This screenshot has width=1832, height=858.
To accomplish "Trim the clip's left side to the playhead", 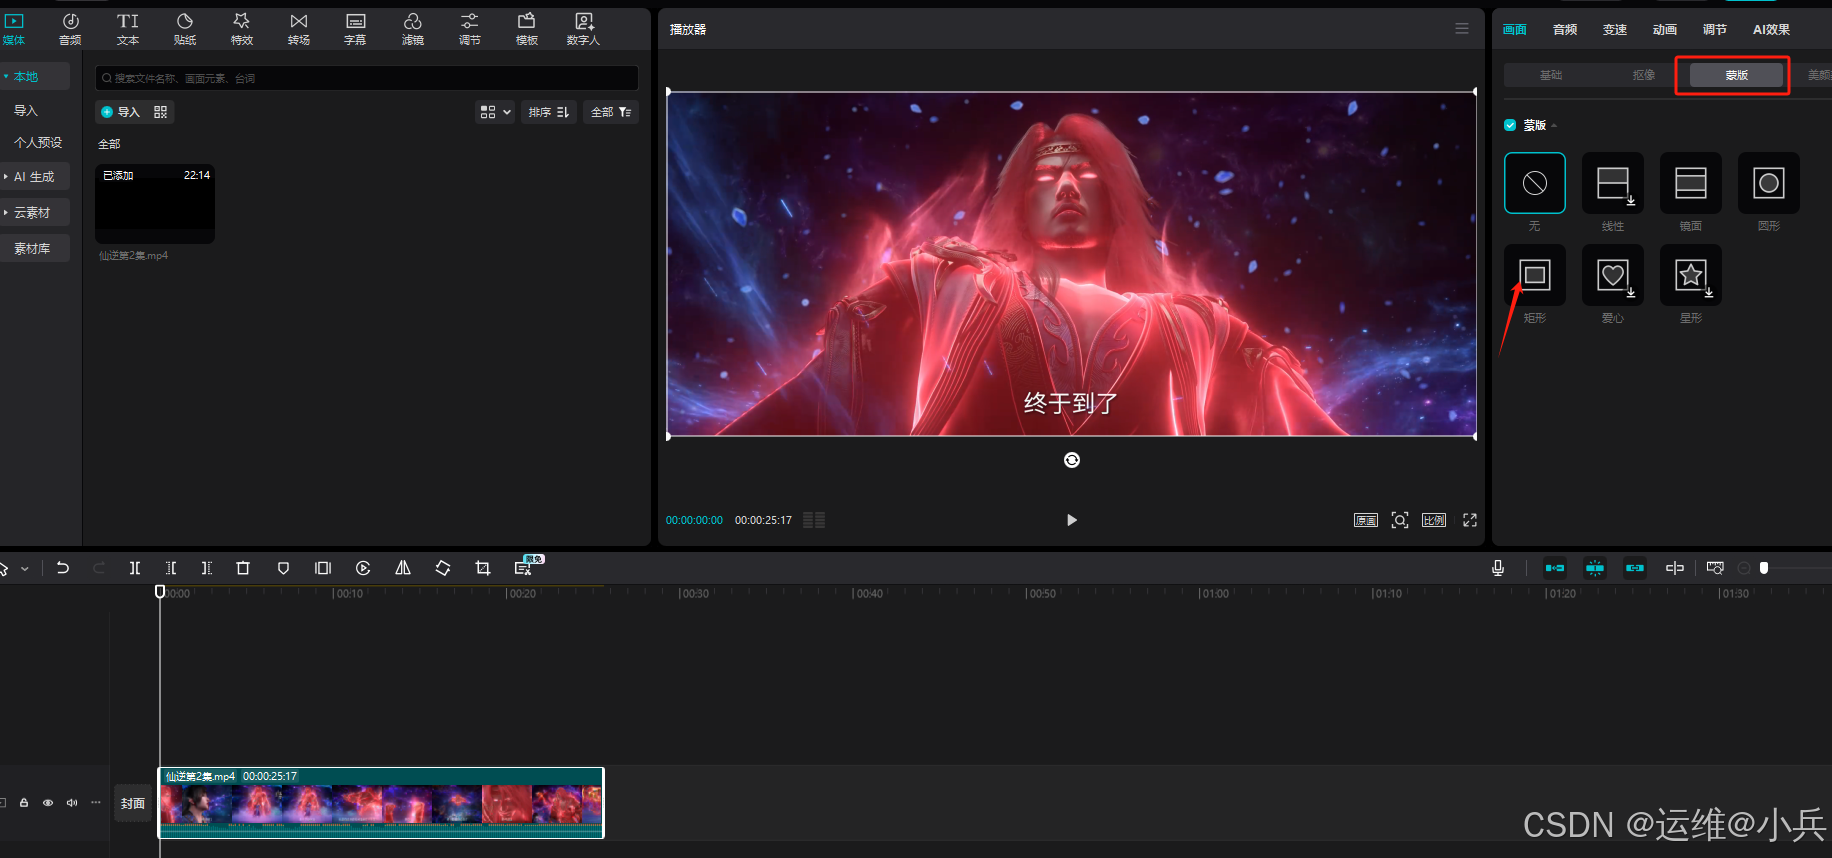I will (171, 568).
